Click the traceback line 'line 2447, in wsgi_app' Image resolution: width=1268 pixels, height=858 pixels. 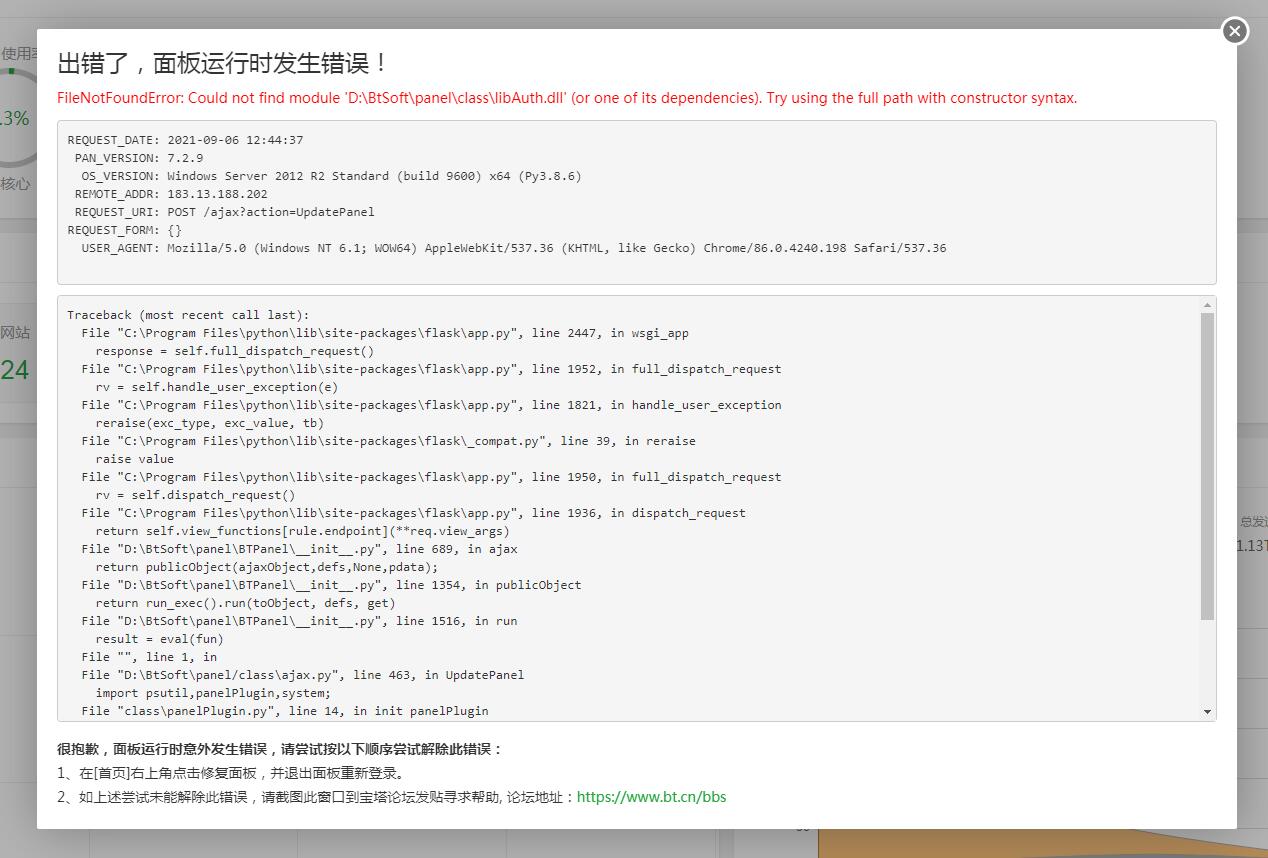[385, 333]
